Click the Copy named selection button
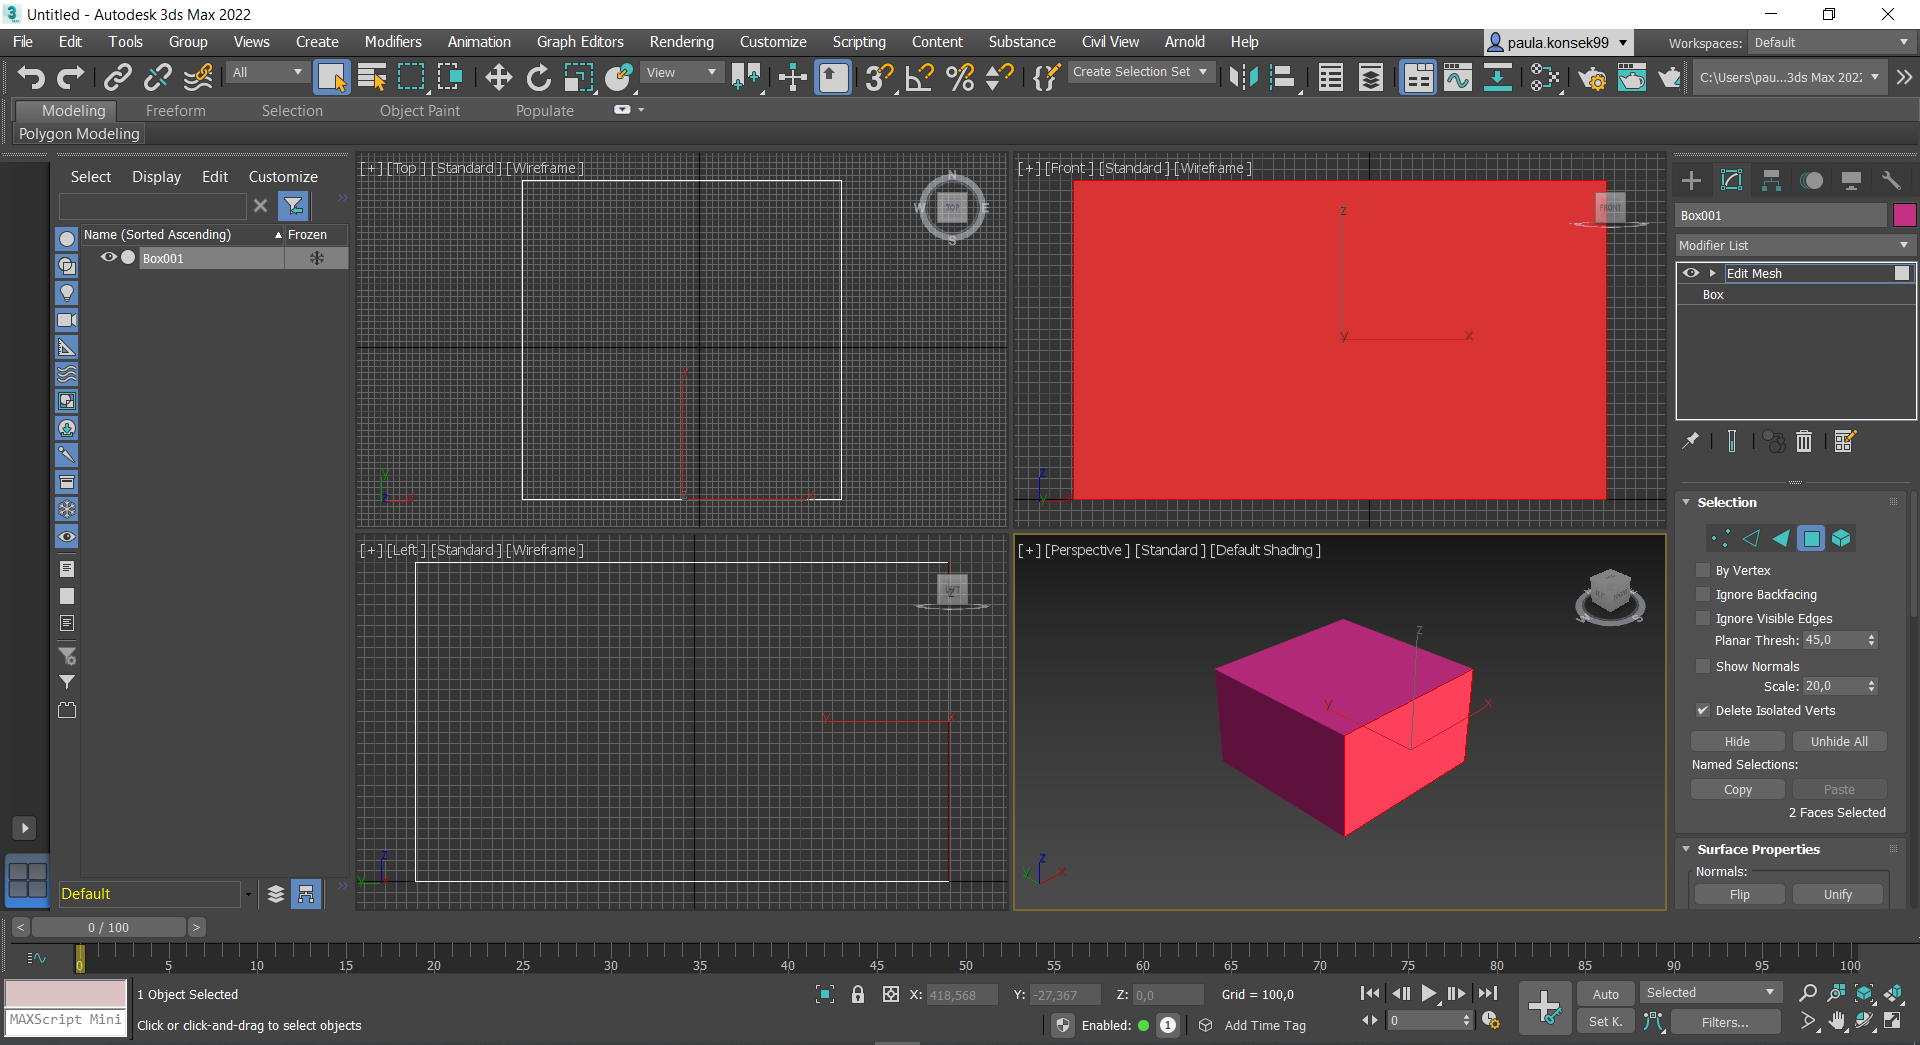Screen dimensions: 1920x1045 [1737, 789]
